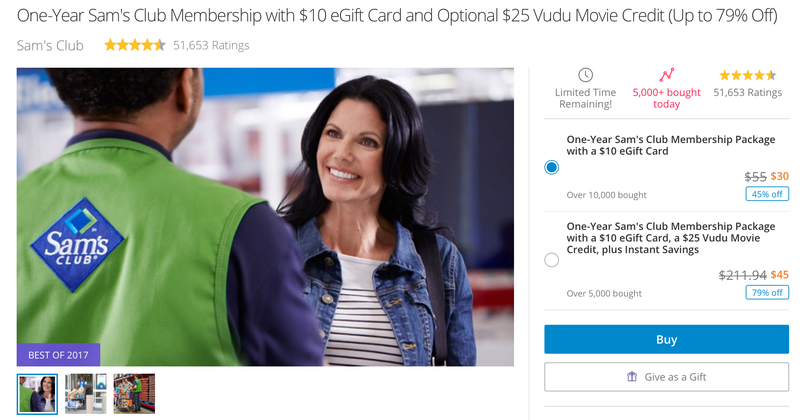This screenshot has height=420, width=800.
Task: Click the star rating above 51,653 Ratings in sidebar
Action: (747, 76)
